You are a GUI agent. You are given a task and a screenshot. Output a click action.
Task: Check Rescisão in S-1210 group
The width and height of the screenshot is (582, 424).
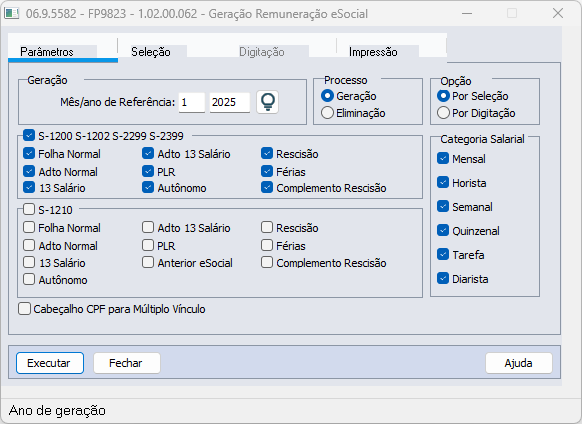[267, 227]
